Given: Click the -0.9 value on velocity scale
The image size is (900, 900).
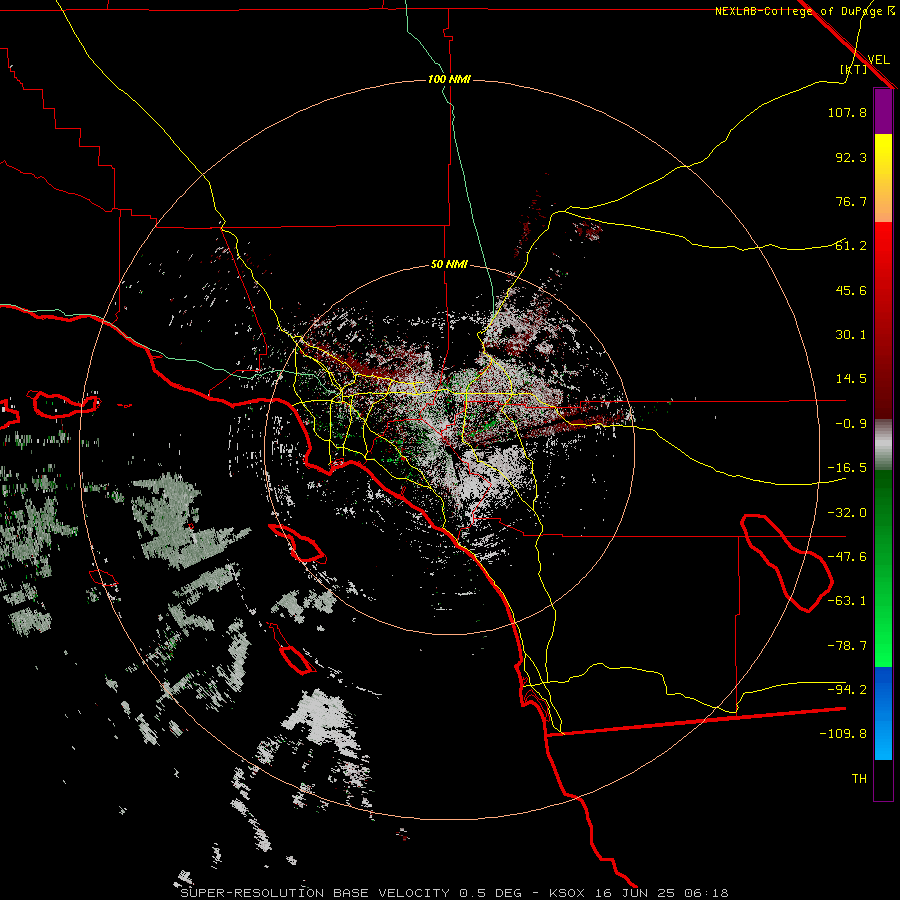Looking at the screenshot, I should tap(851, 424).
